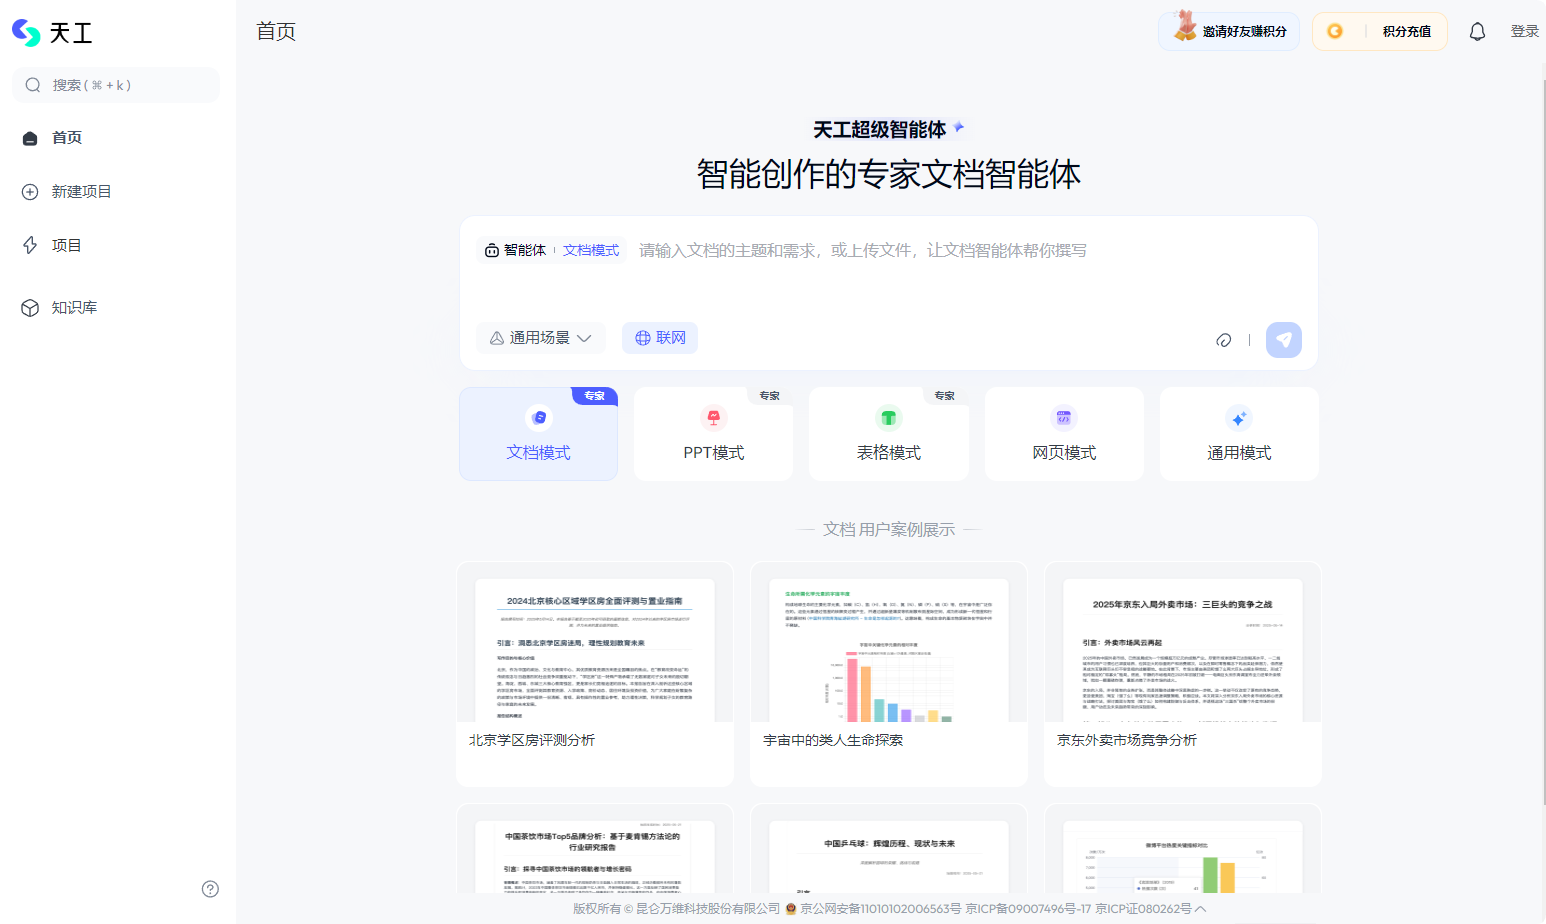This screenshot has width=1546, height=924.
Task: Click the 北京学区房评测分析 caption text
Action: 531,740
